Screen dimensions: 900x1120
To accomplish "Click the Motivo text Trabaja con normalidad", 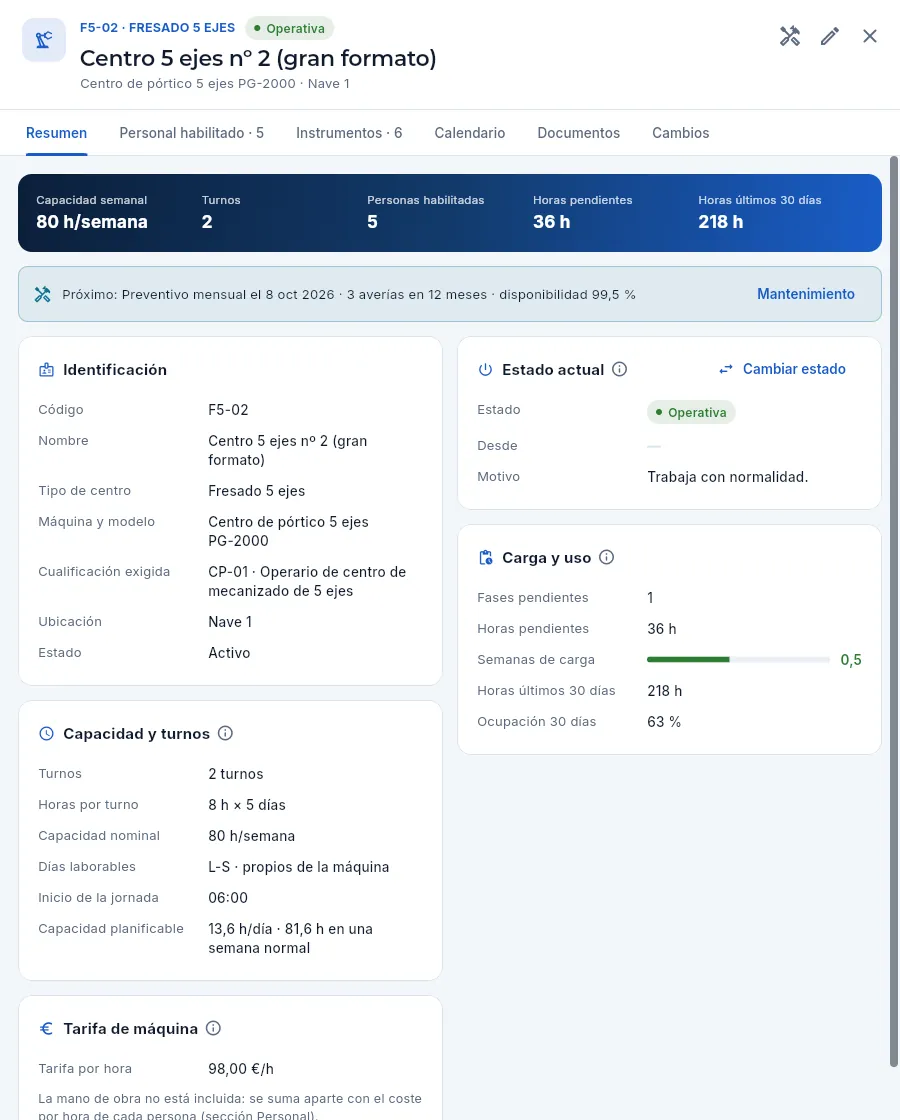I will coord(728,477).
